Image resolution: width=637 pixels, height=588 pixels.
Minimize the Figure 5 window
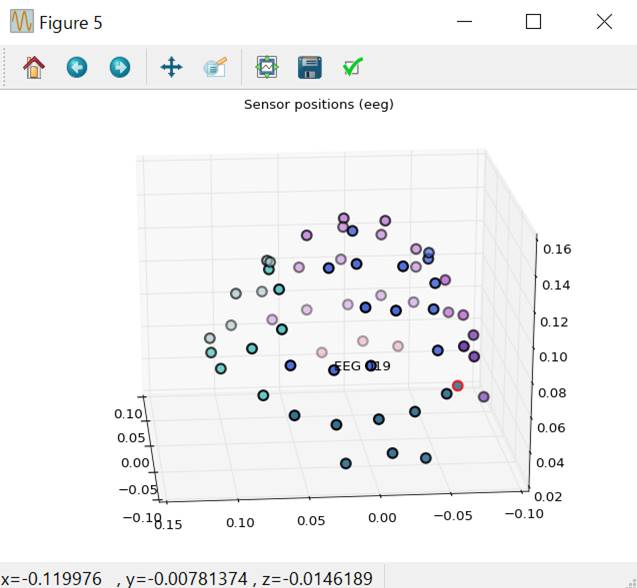(464, 22)
